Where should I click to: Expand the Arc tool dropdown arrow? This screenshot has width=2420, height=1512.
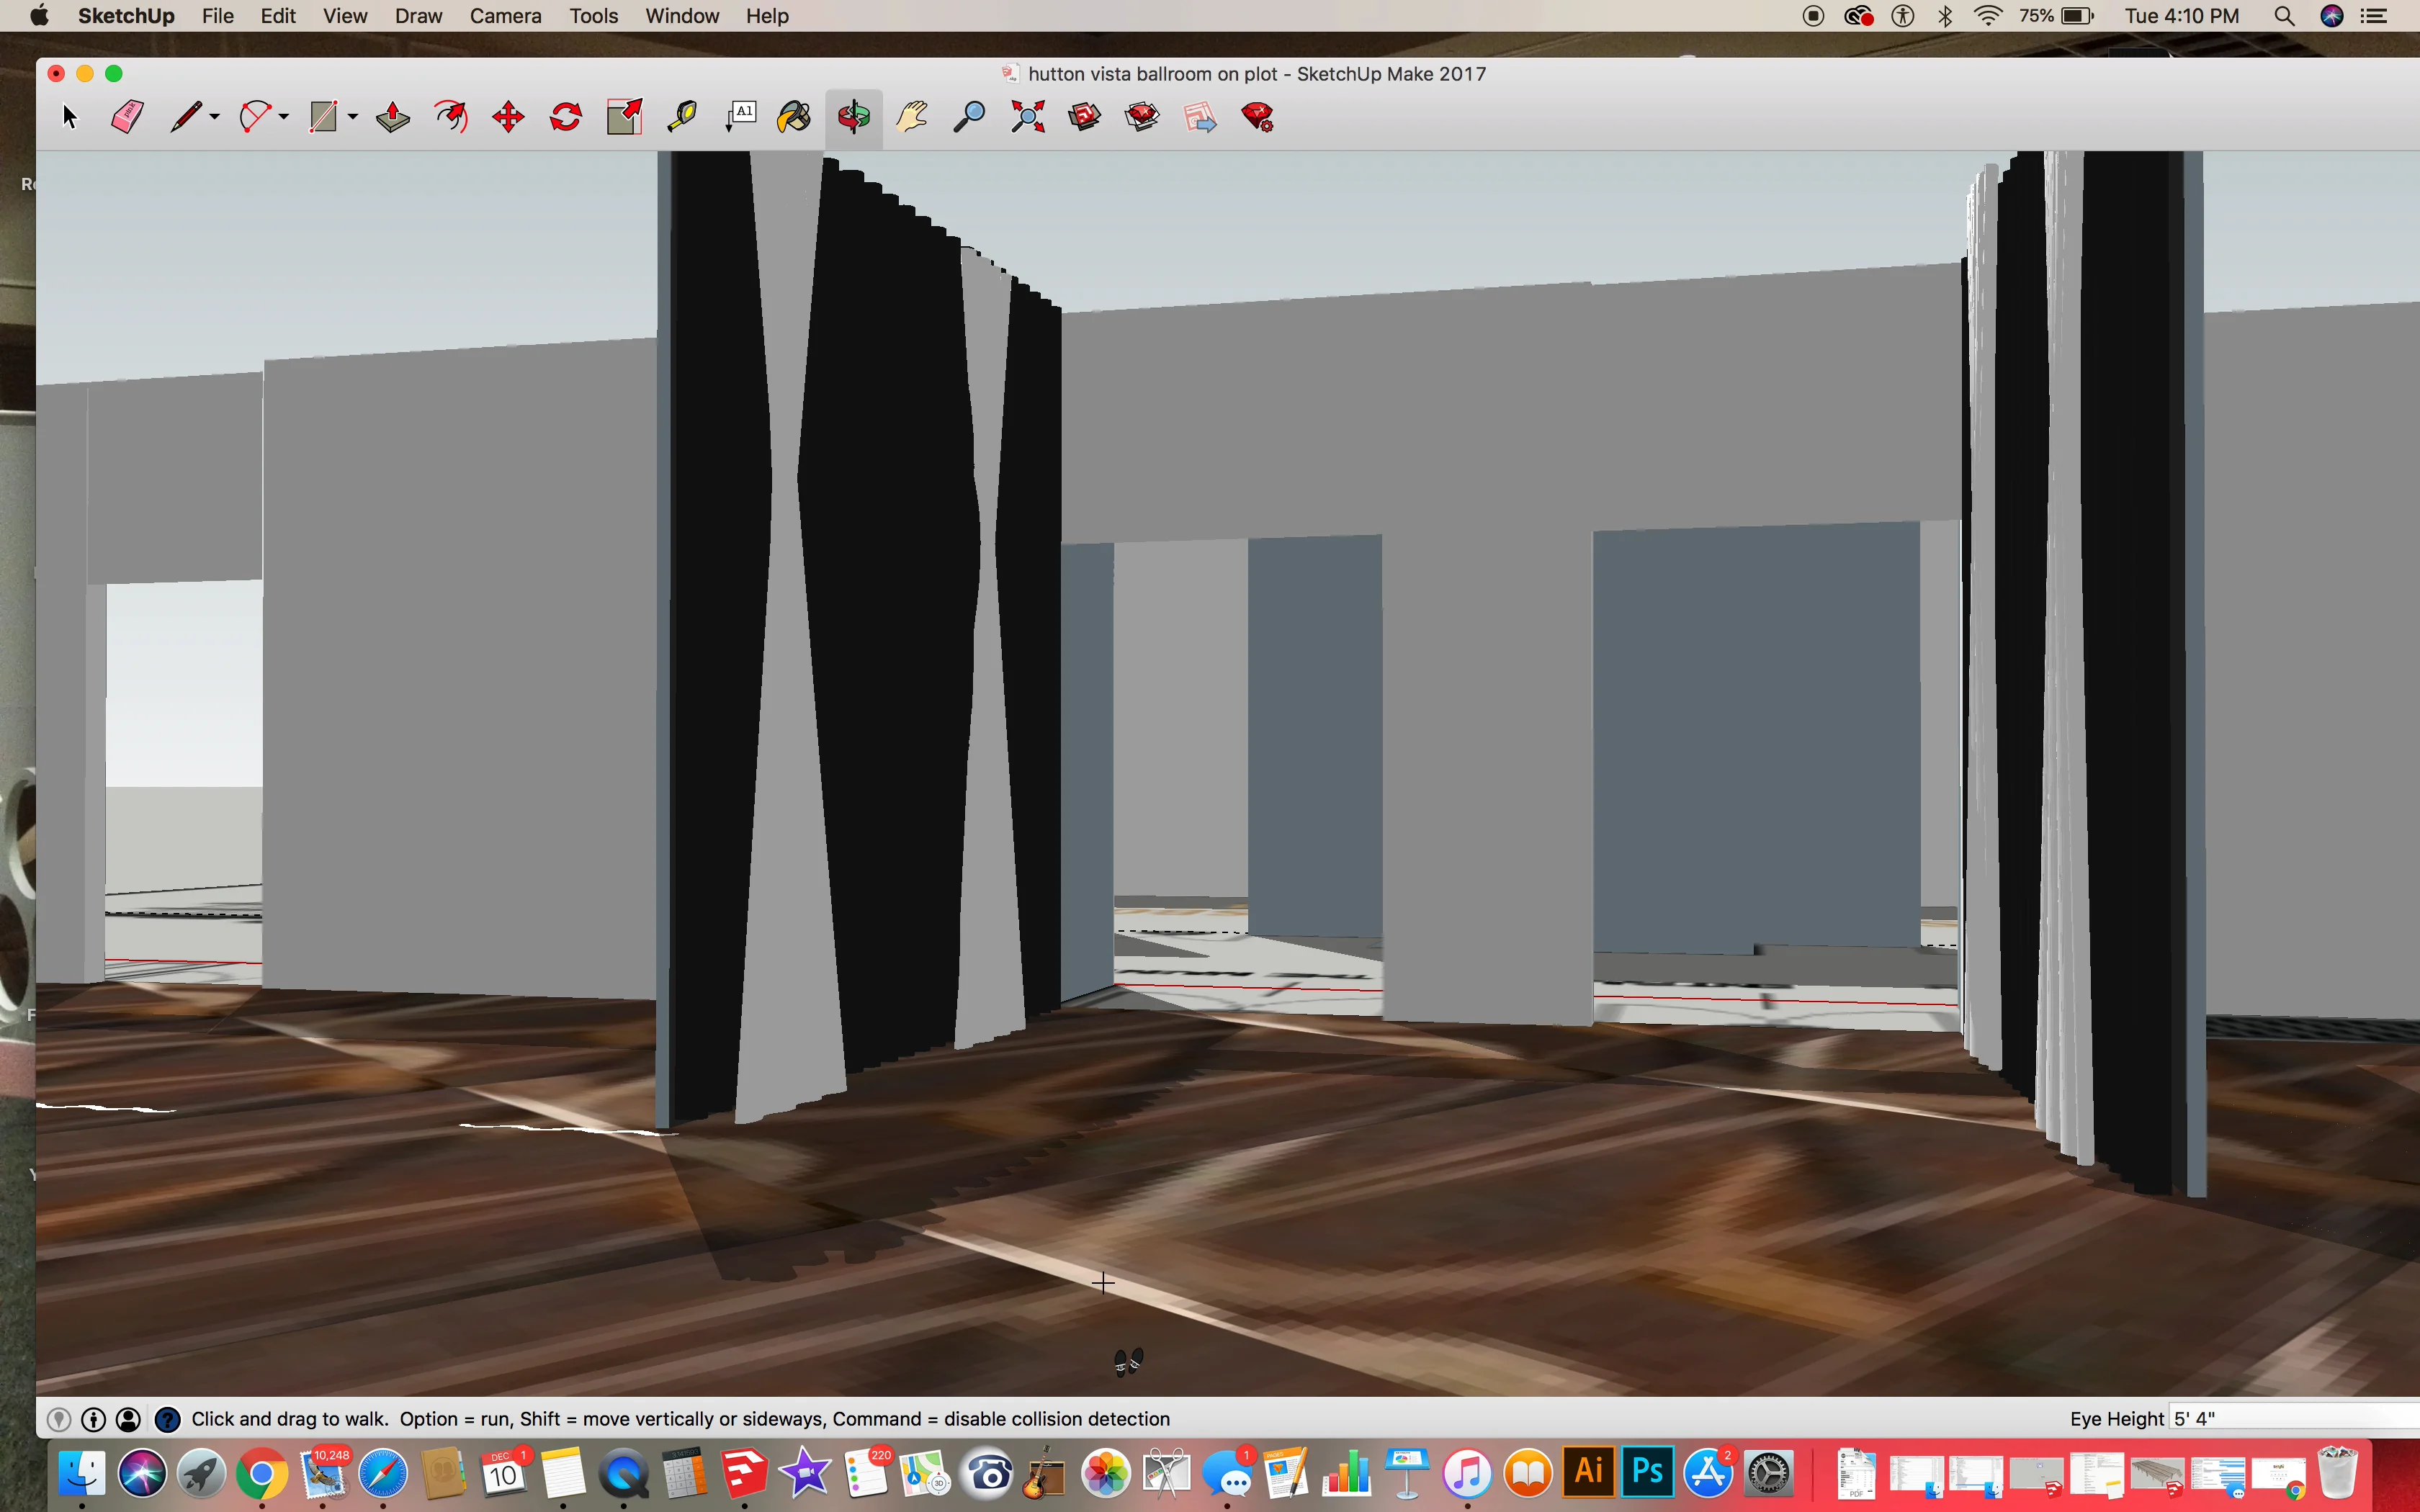tap(284, 118)
